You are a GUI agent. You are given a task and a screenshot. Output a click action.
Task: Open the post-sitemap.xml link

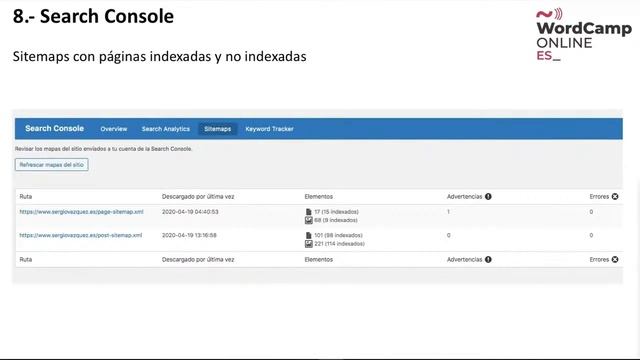81,235
